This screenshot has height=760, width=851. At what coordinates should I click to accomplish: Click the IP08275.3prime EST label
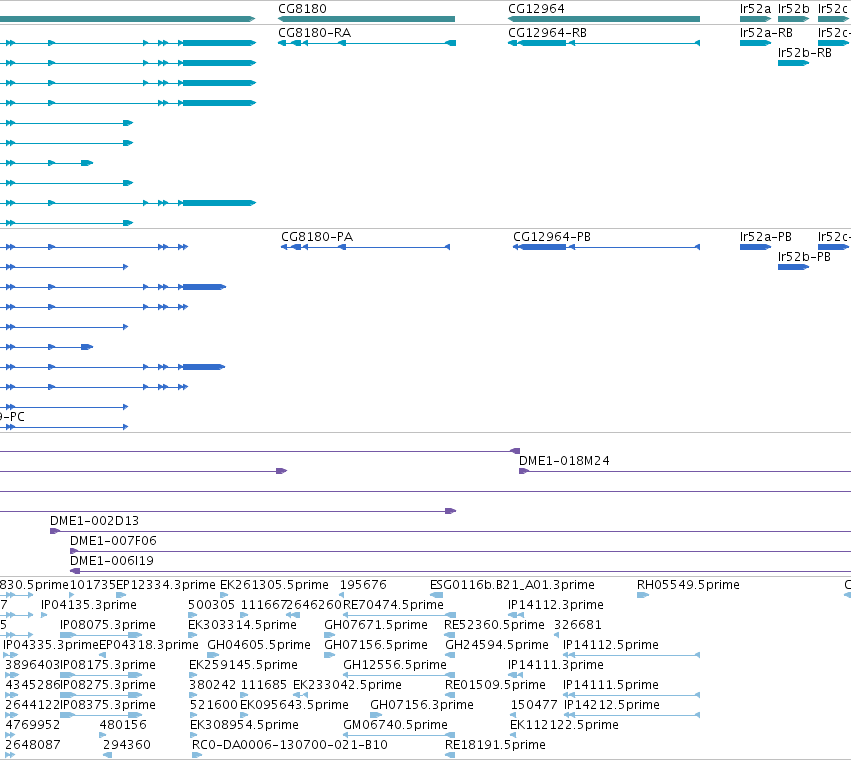pos(107,685)
